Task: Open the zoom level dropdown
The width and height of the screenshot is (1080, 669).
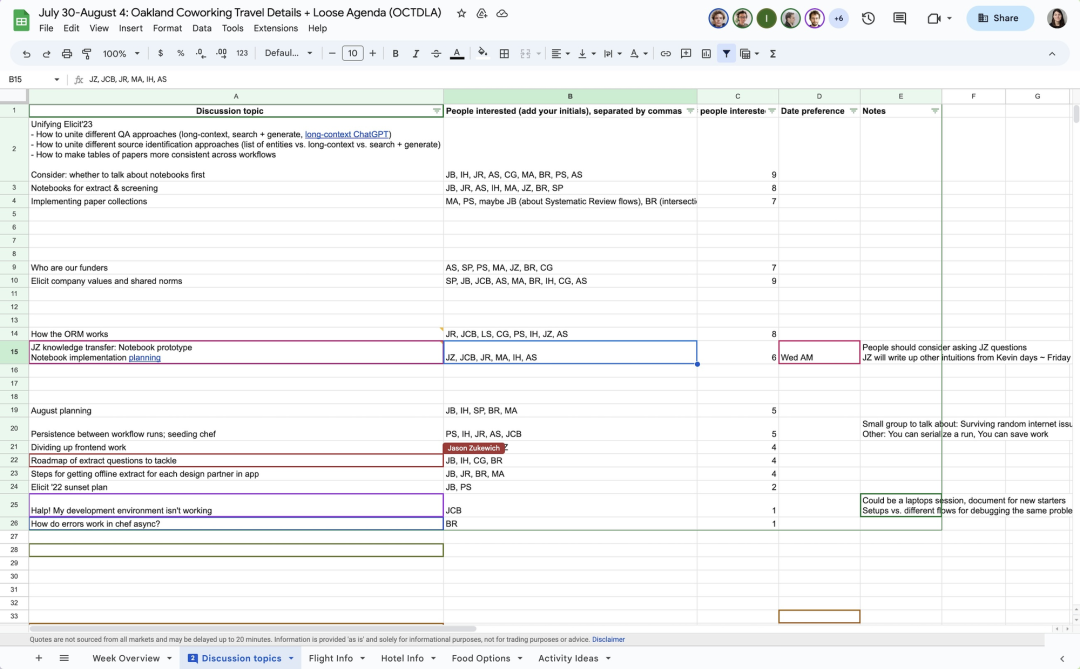Action: 121,54
